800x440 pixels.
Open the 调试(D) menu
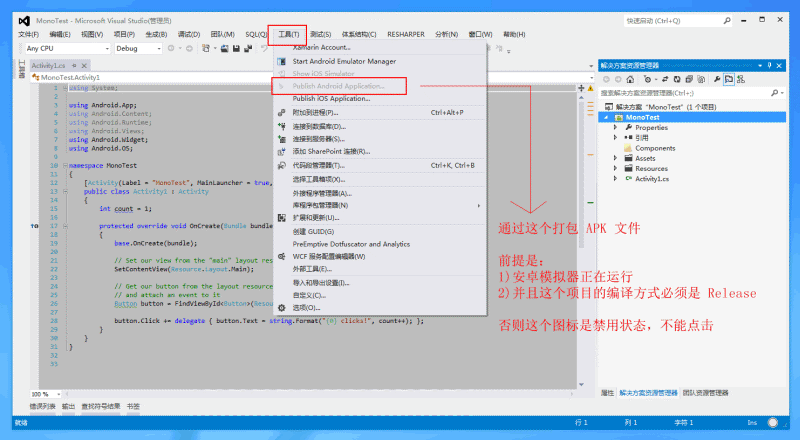coord(188,33)
